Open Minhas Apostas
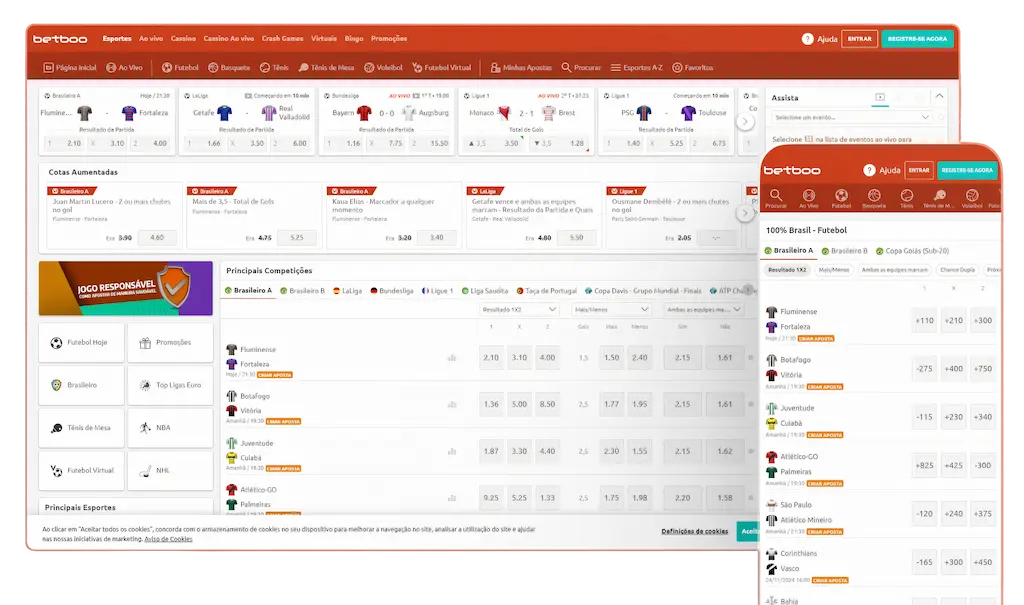Image resolution: width=1024 pixels, height=605 pixels. tap(521, 67)
